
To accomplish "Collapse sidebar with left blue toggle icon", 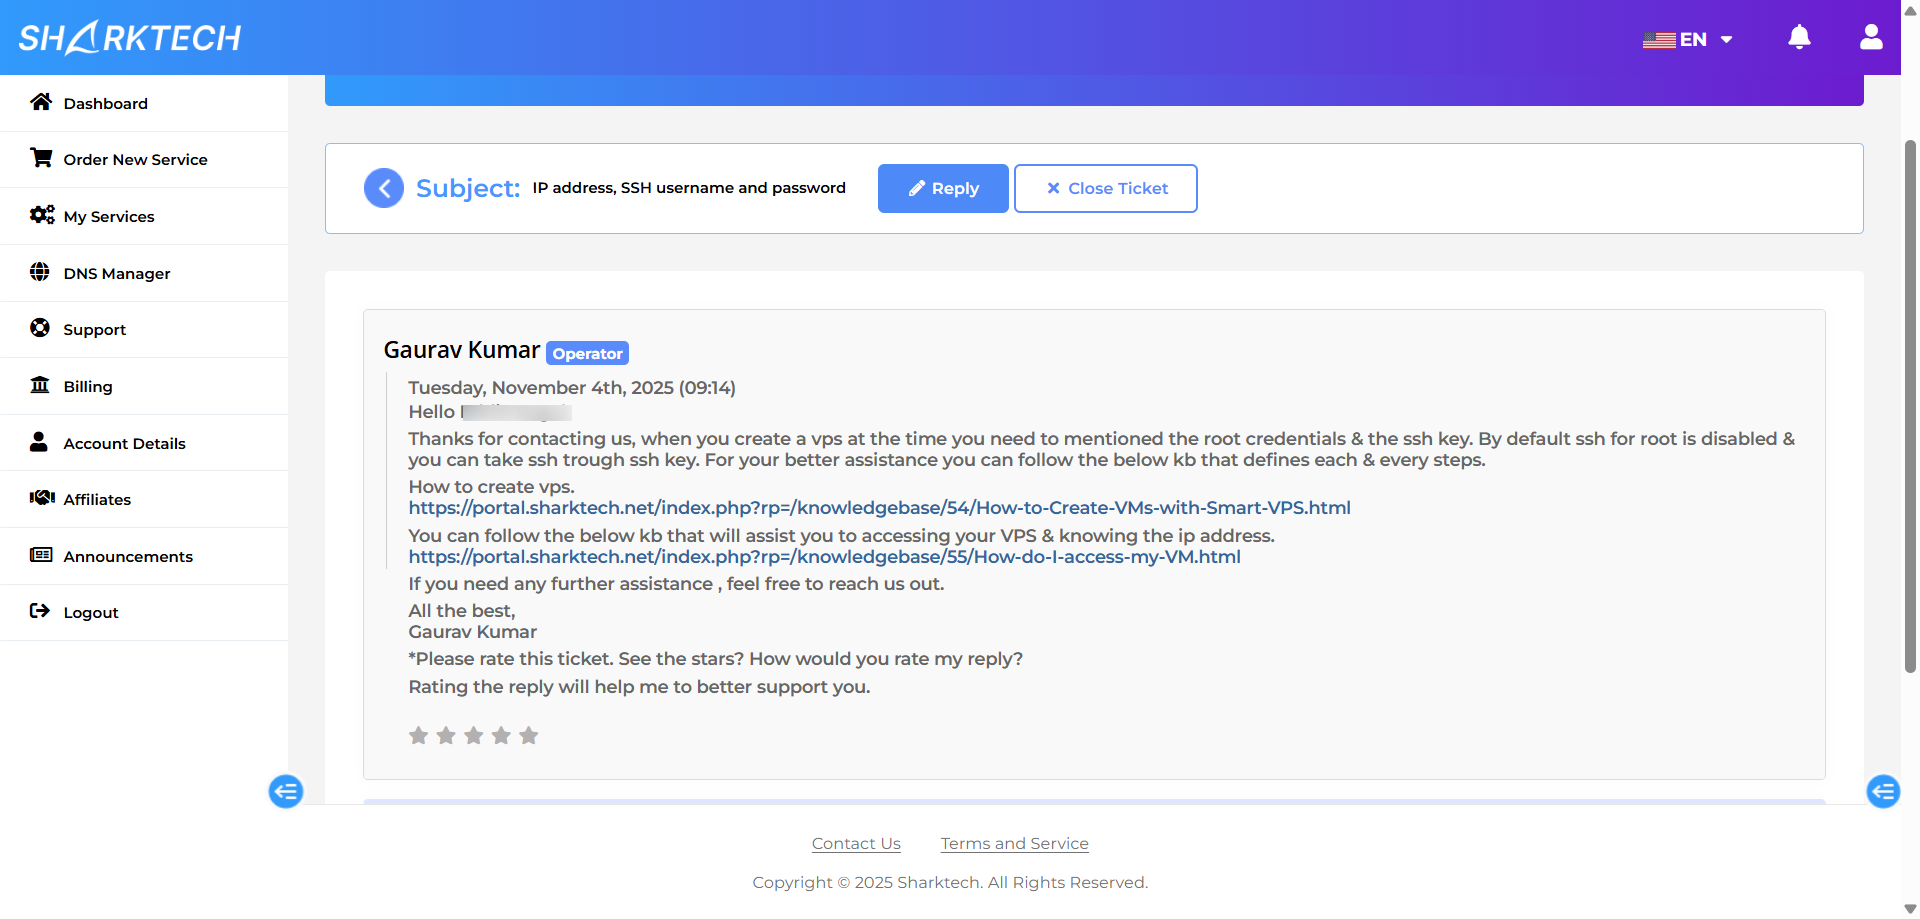I will pos(286,792).
